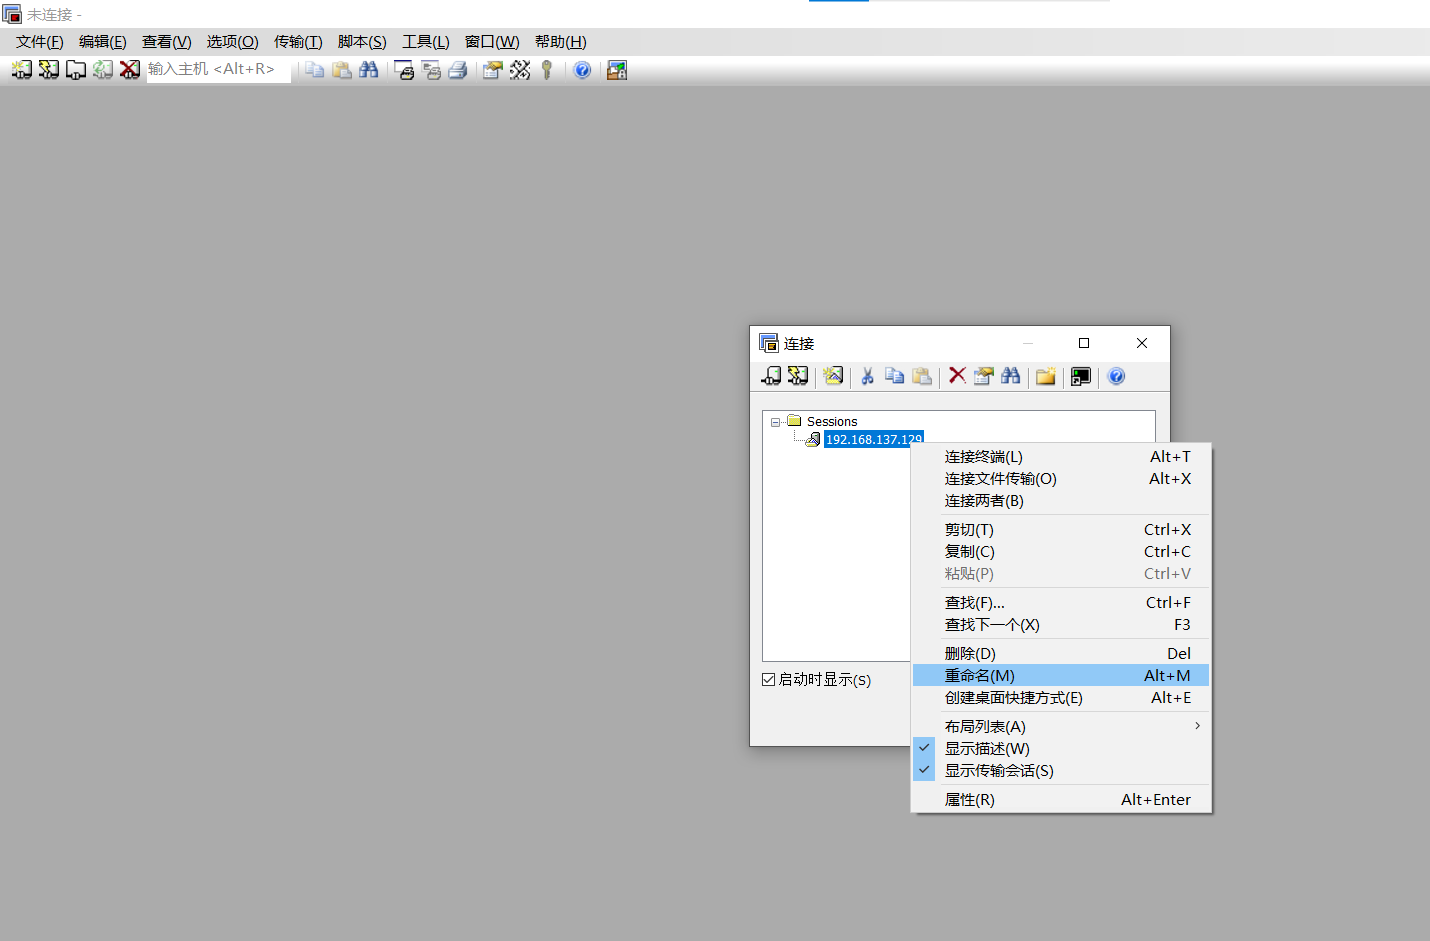
Task: Open the 窗口(W) menu
Action: (x=492, y=42)
